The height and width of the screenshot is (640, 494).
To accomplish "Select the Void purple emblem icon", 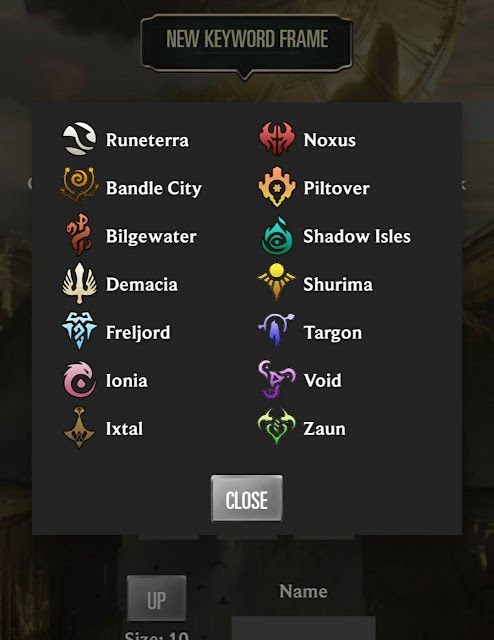I will [276, 379].
